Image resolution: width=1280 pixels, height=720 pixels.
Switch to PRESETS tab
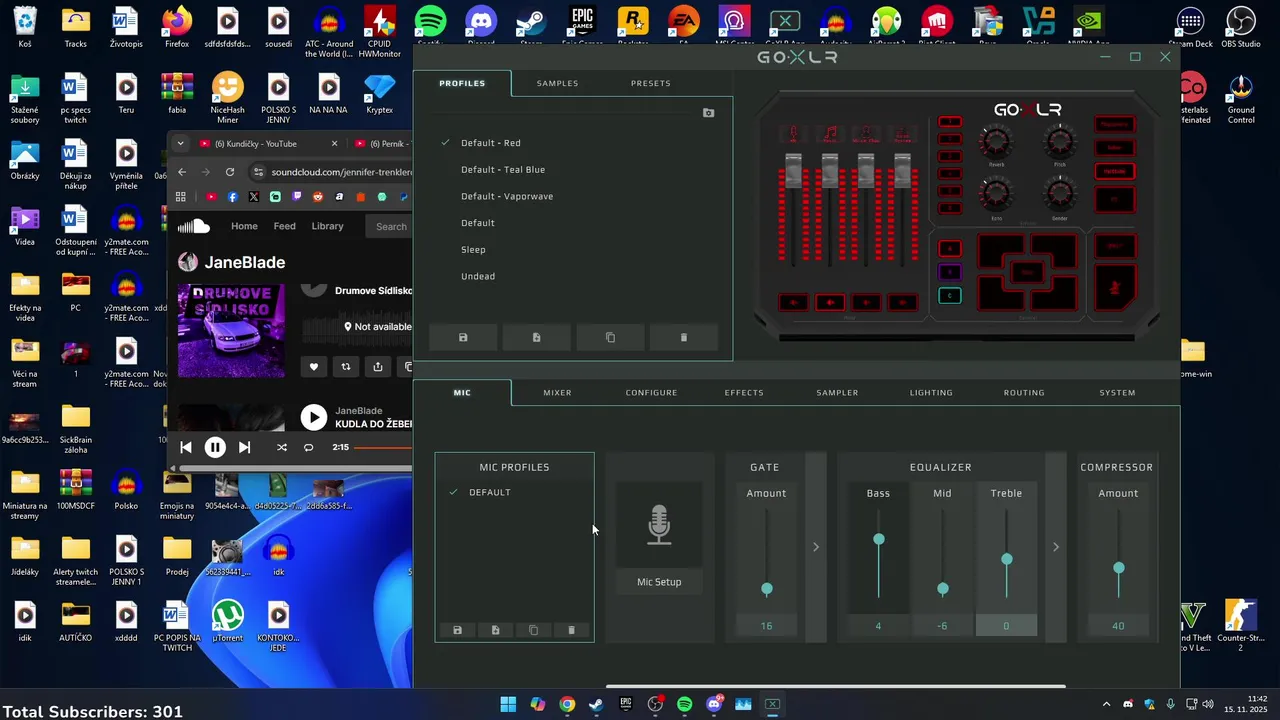coord(651,83)
